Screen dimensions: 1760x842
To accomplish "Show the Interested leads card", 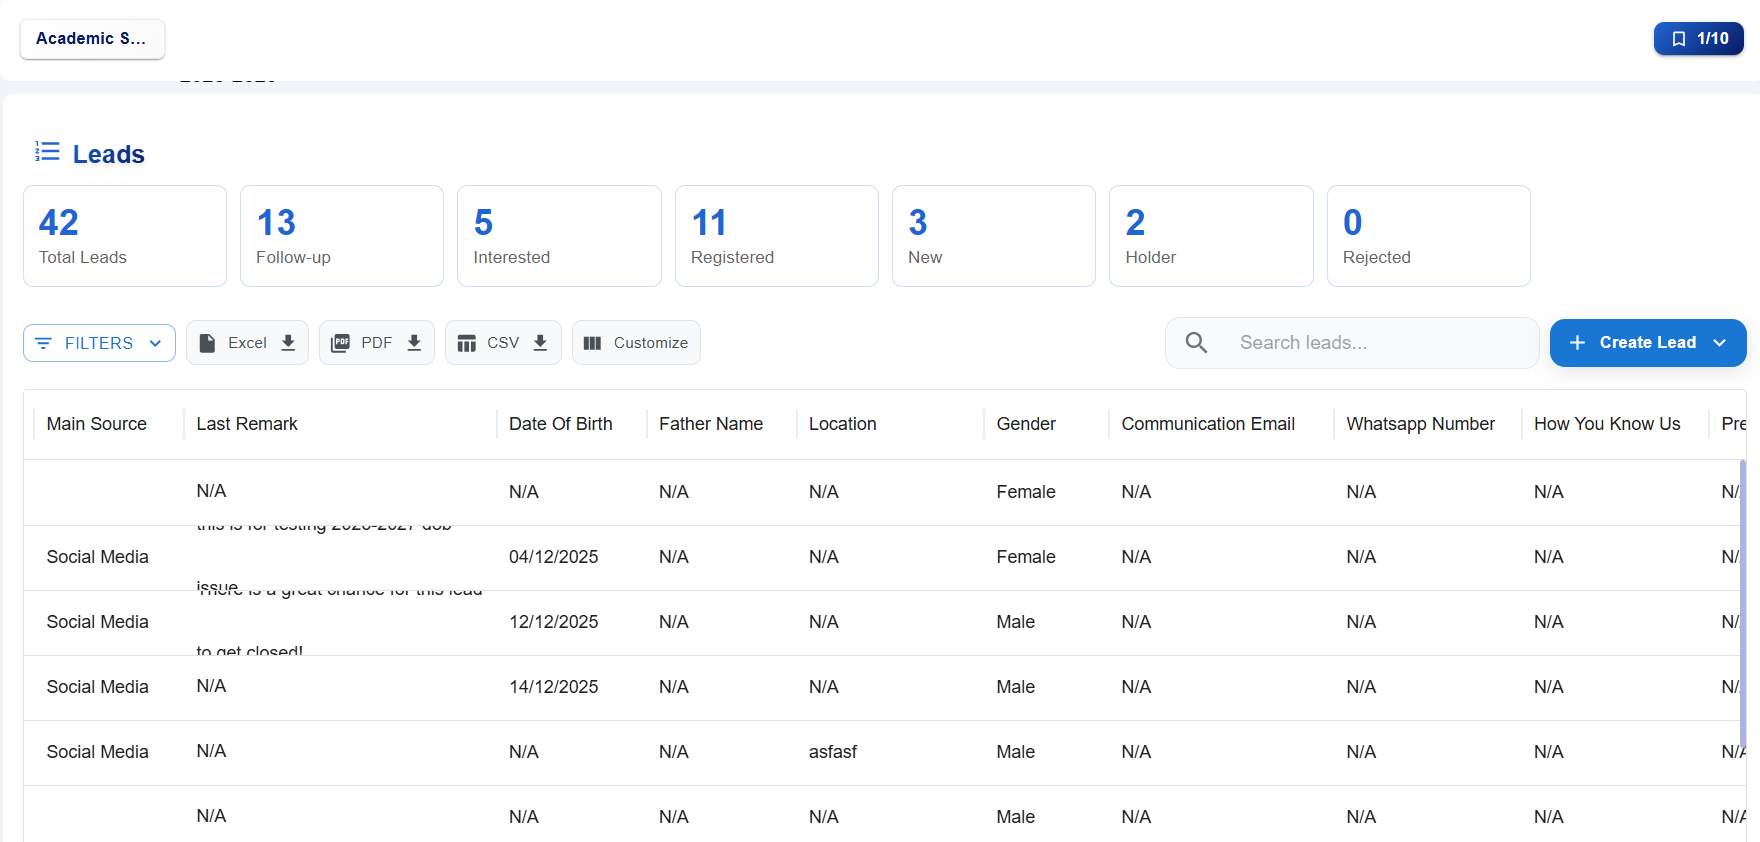I will point(559,236).
